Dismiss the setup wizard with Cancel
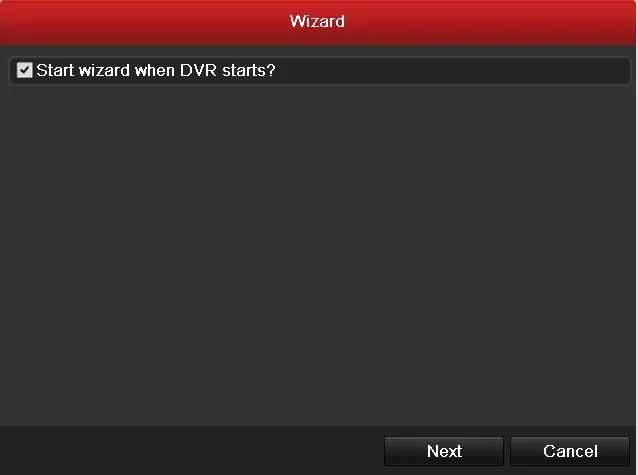This screenshot has width=638, height=475. click(x=570, y=451)
